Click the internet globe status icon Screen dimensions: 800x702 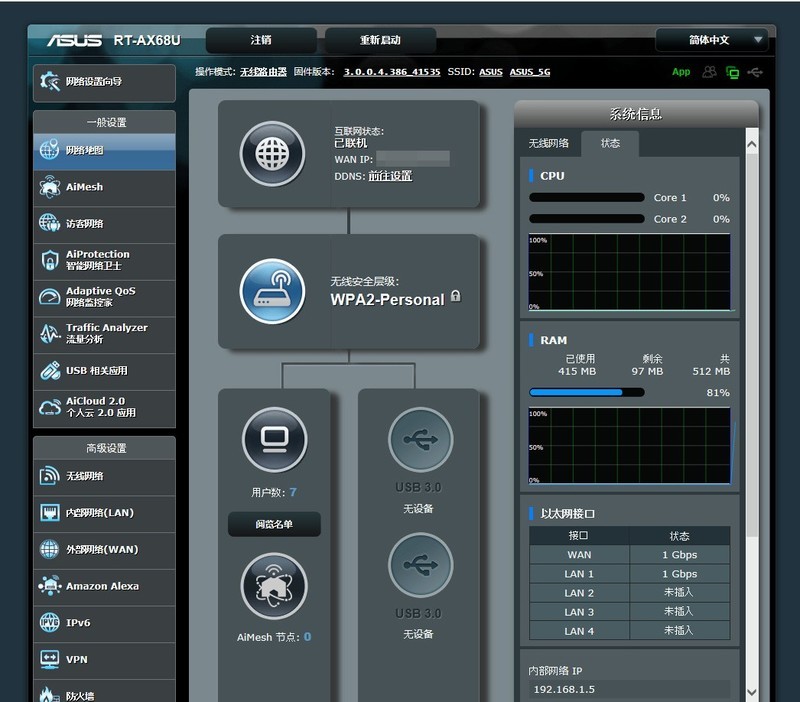click(272, 154)
